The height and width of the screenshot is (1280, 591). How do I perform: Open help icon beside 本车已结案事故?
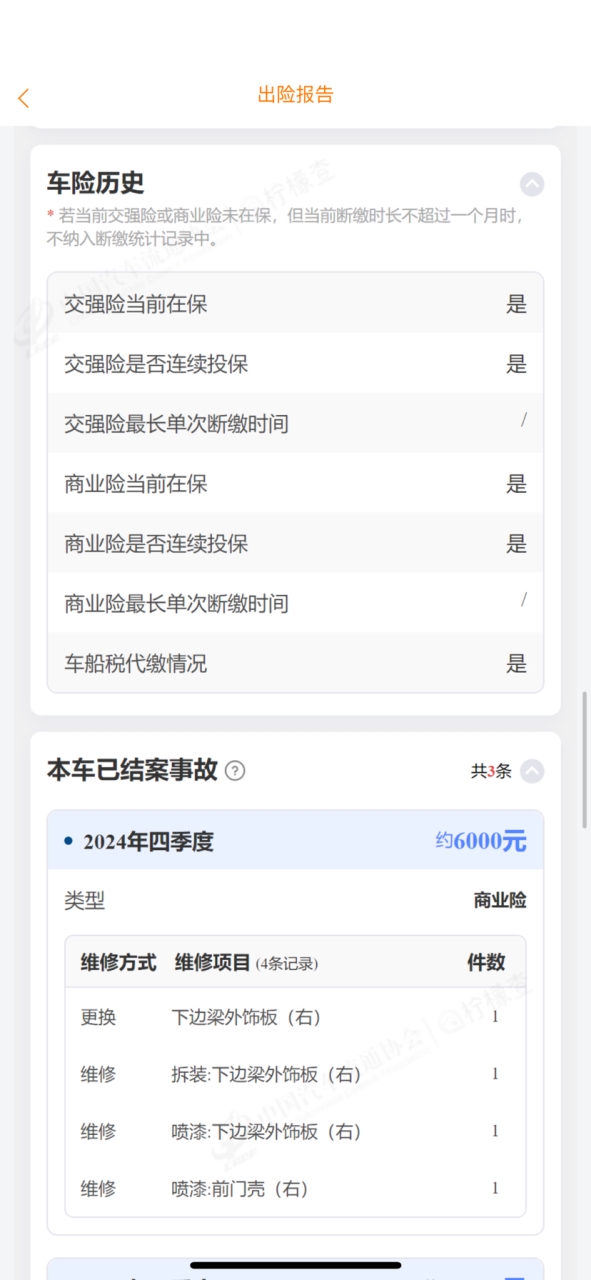click(235, 771)
